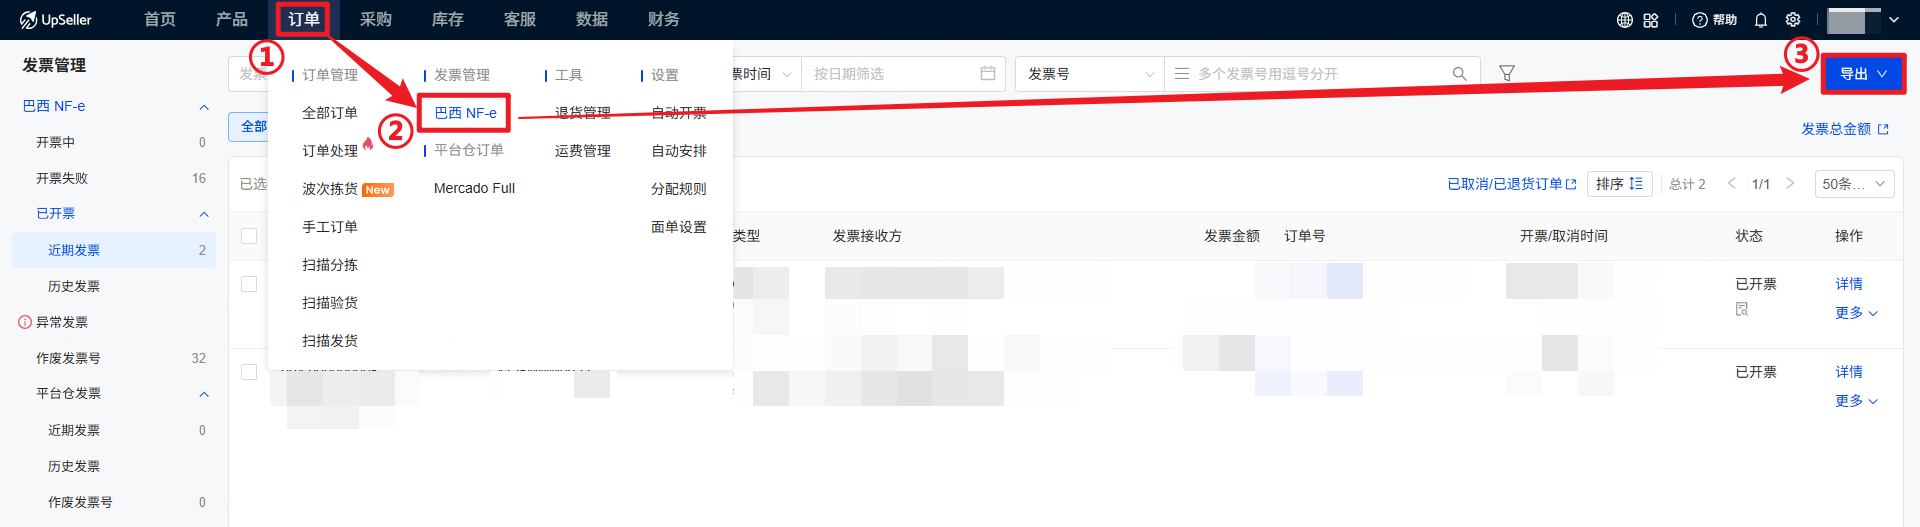The width and height of the screenshot is (1920, 527).
Task: Expand 更多 options in first row
Action: tap(1856, 313)
